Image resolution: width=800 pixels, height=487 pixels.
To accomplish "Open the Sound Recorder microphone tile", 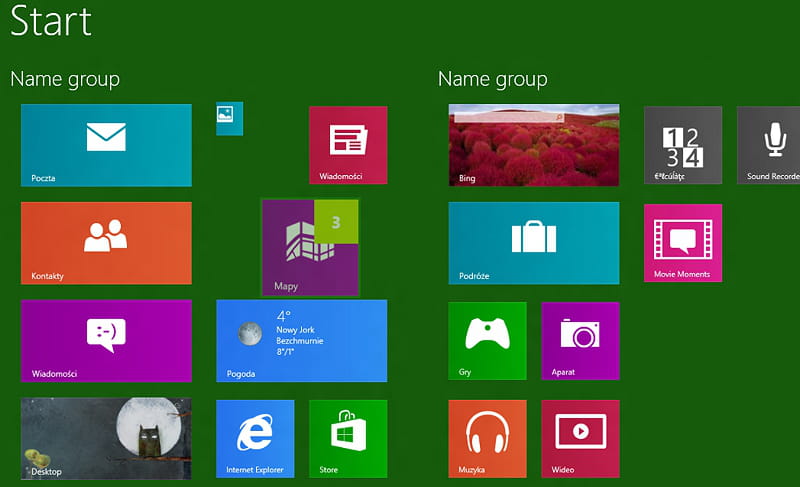I will (x=770, y=145).
